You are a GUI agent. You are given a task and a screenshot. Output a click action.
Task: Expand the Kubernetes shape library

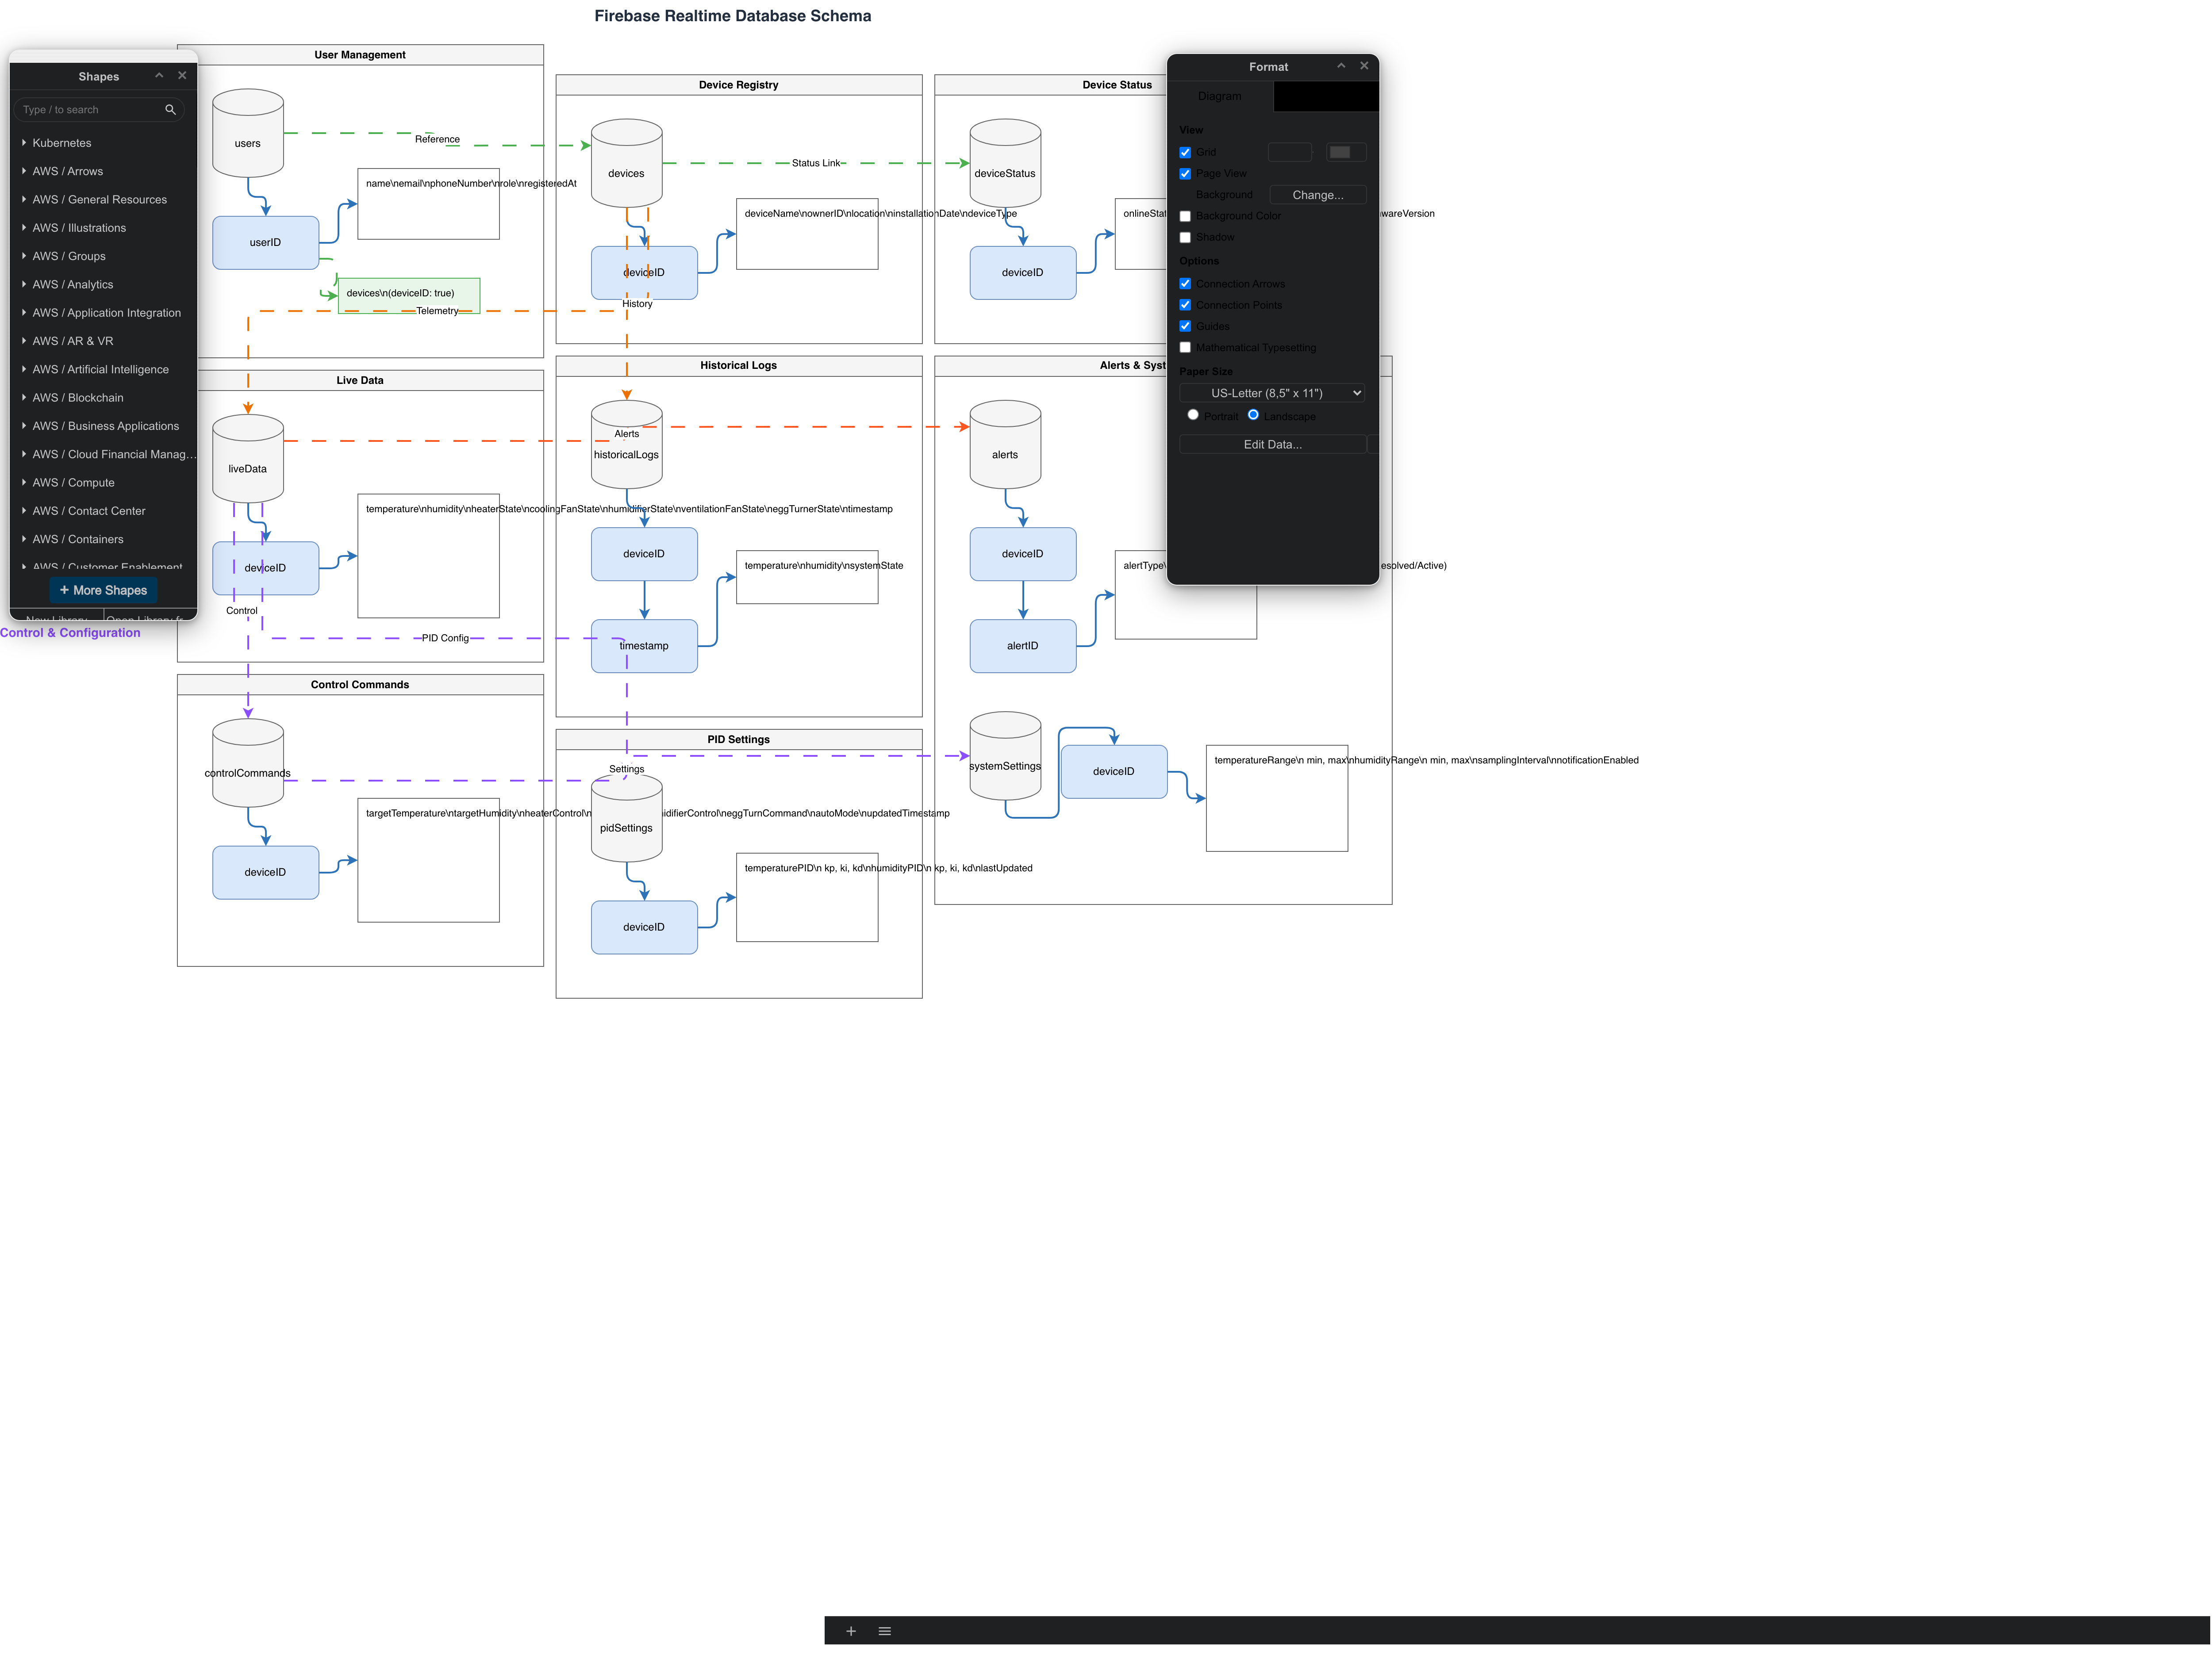[103, 143]
